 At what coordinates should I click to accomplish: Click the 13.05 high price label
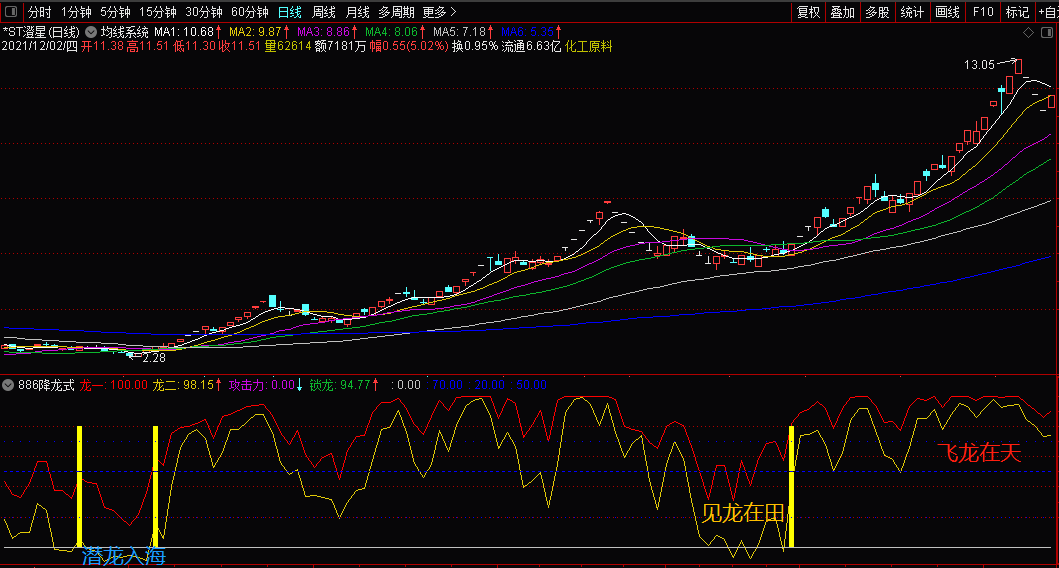(979, 65)
